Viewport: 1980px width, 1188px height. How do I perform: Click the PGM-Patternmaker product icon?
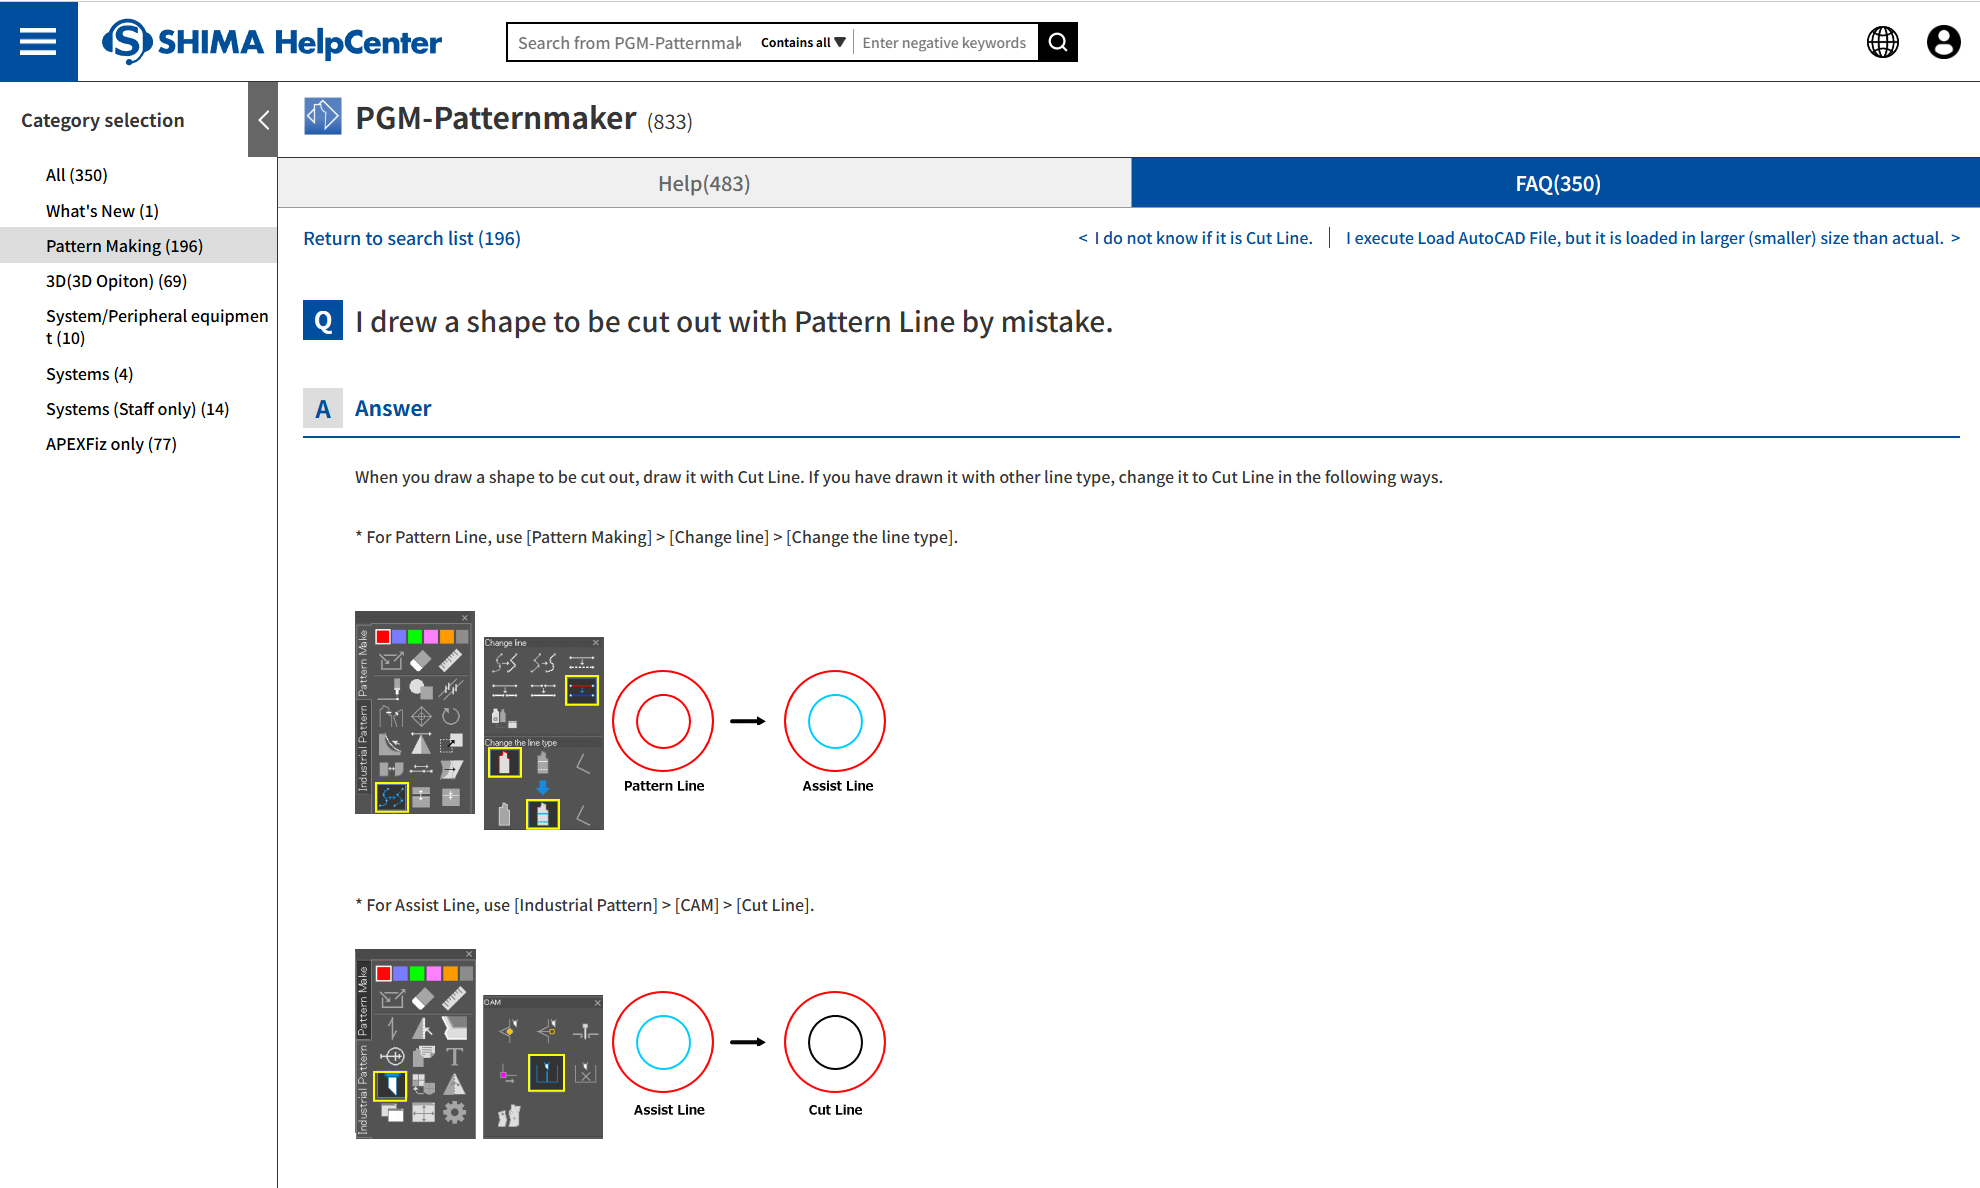(x=323, y=117)
